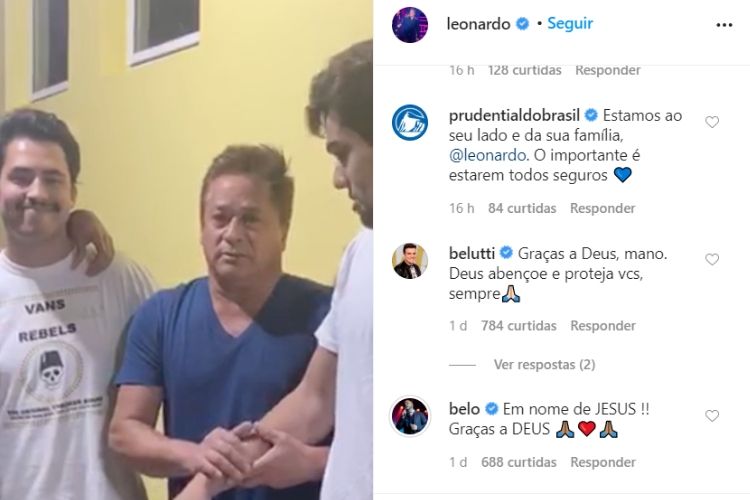Like belo's comment with the heart
The height and width of the screenshot is (500, 750).
click(x=712, y=416)
